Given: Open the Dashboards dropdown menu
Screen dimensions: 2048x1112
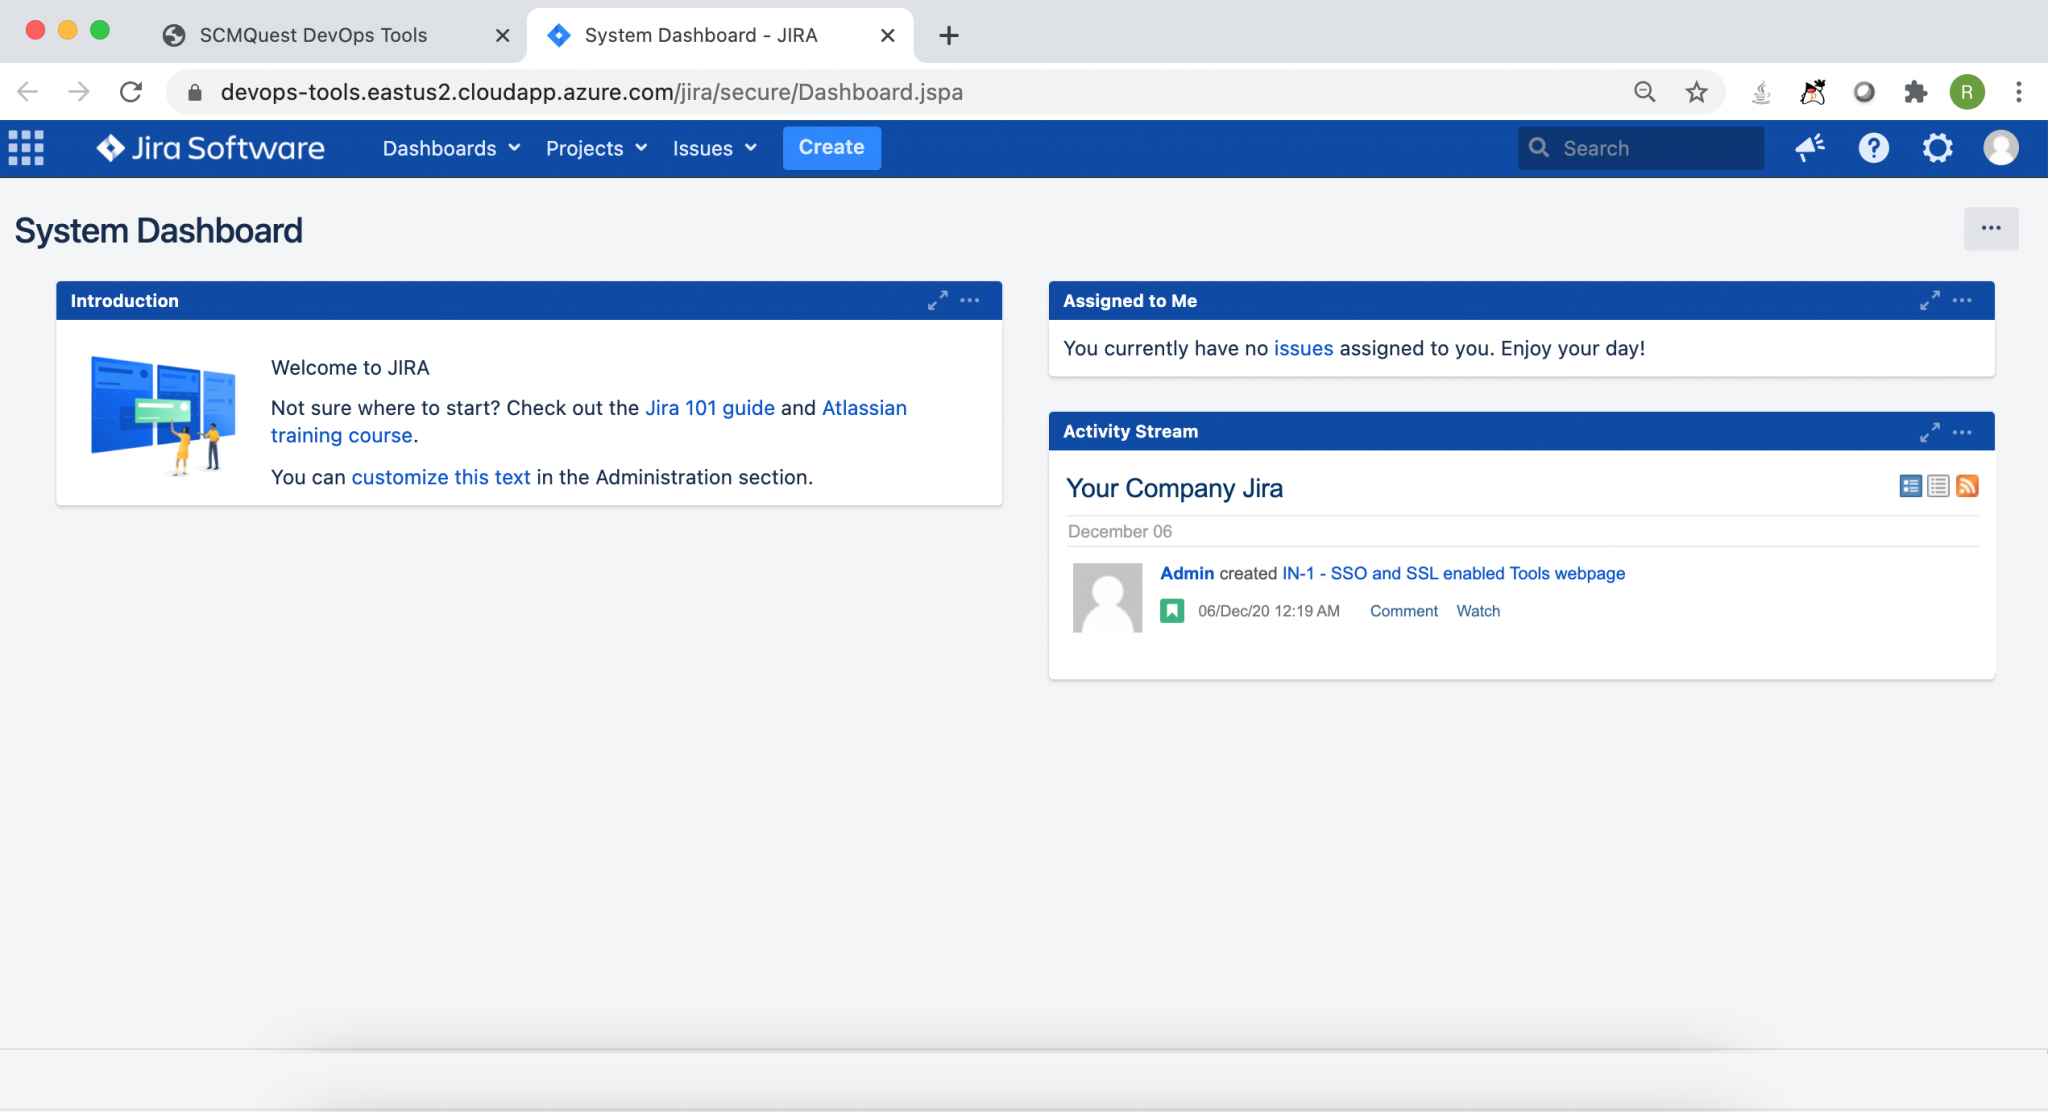Looking at the screenshot, I should pyautogui.click(x=450, y=147).
